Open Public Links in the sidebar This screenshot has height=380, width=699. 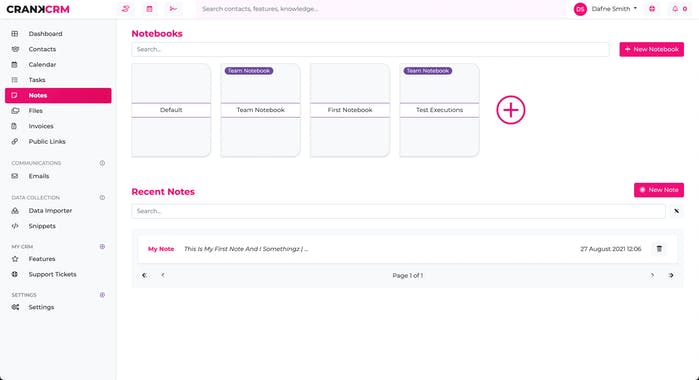[x=58, y=141]
